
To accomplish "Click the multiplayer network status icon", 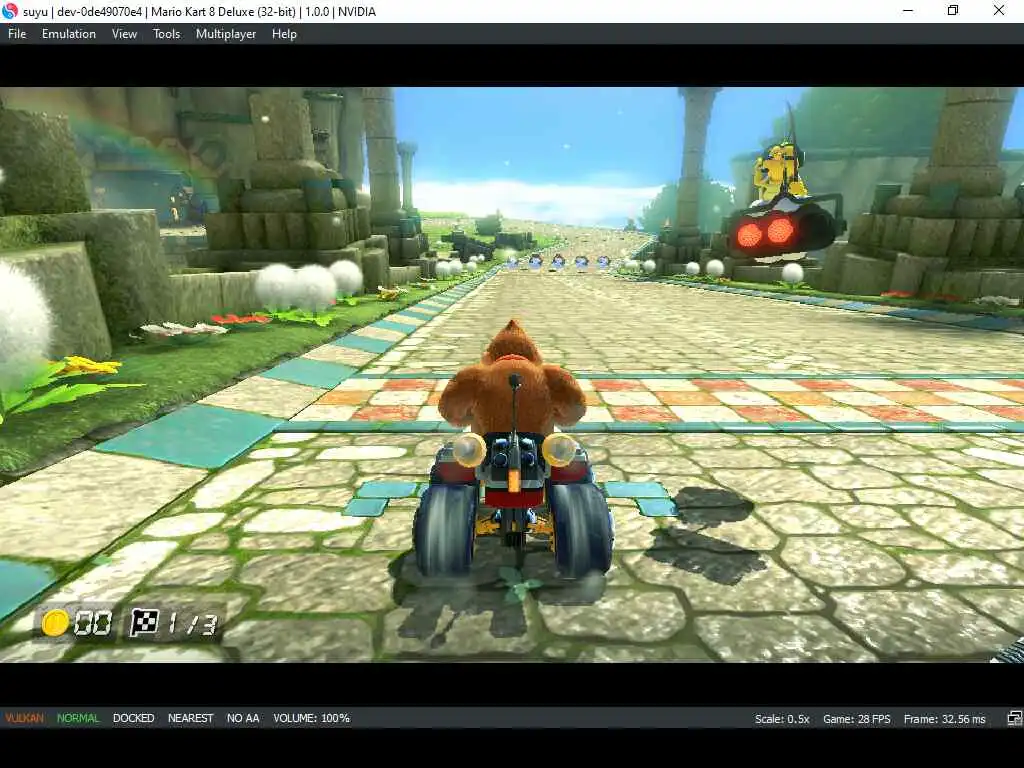I will tap(1014, 718).
